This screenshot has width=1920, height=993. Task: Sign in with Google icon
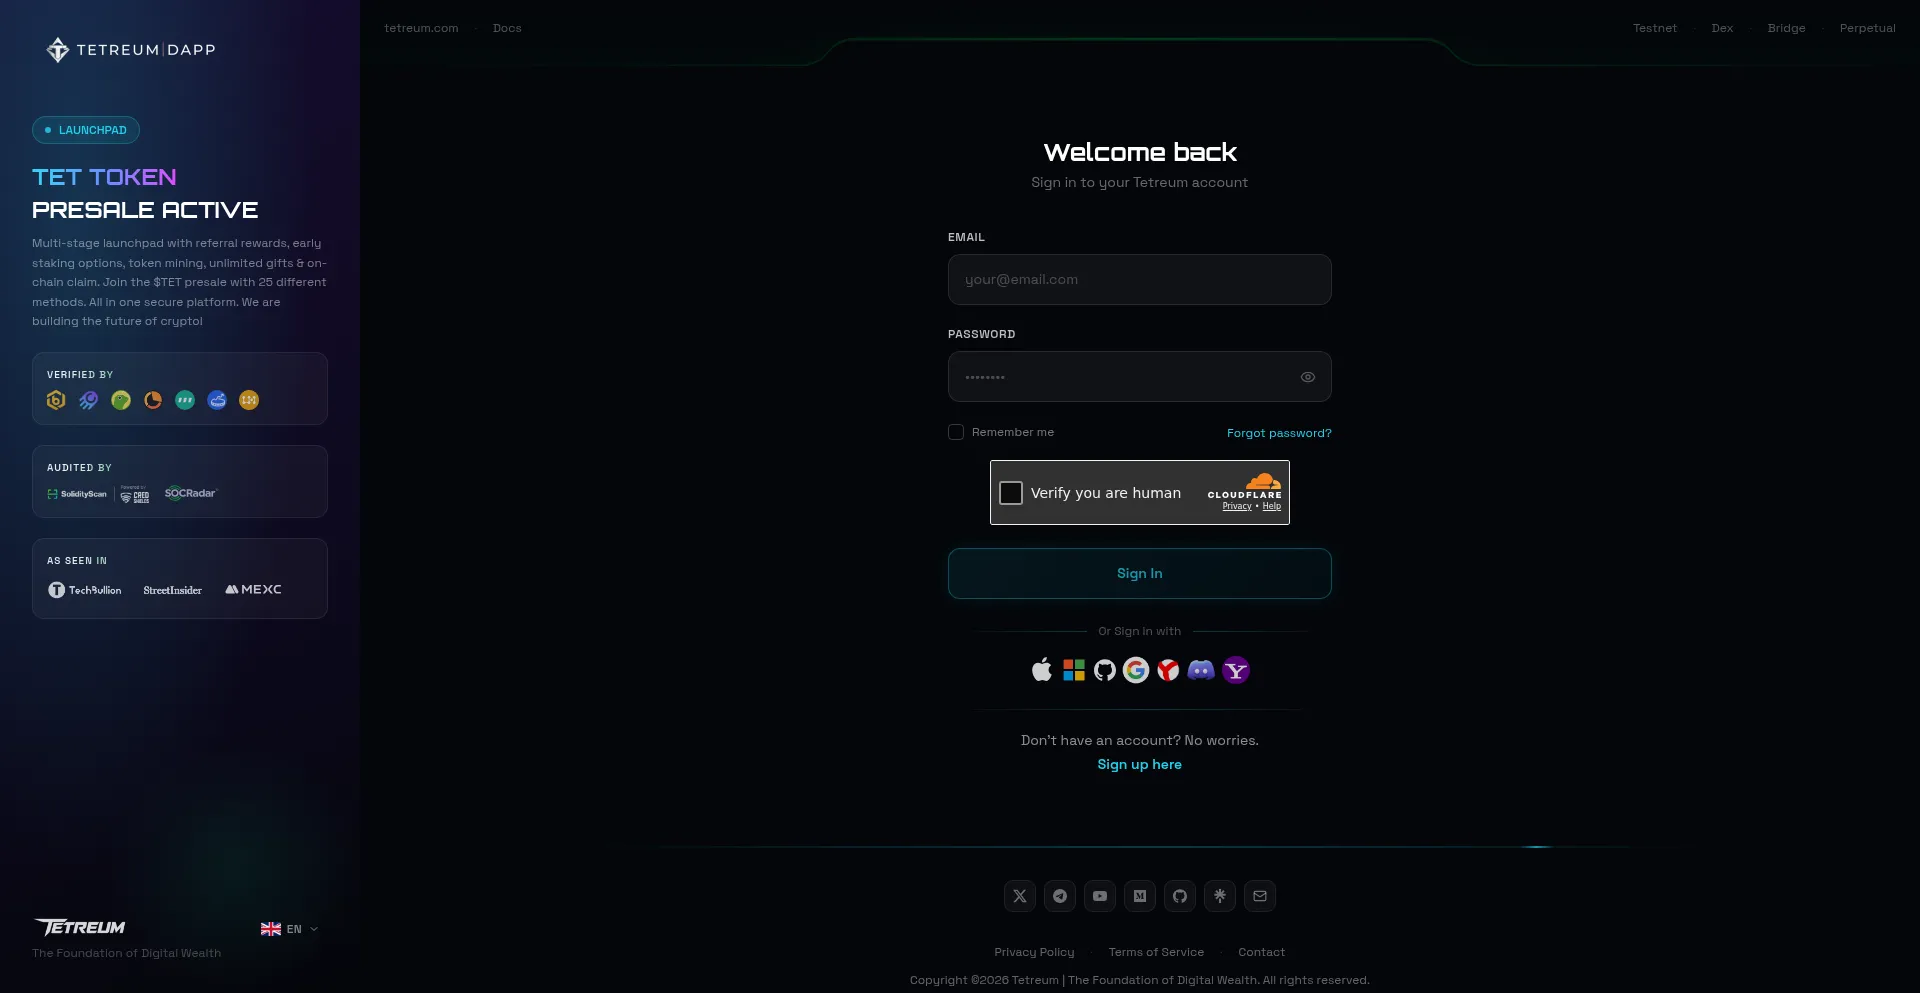(1135, 670)
